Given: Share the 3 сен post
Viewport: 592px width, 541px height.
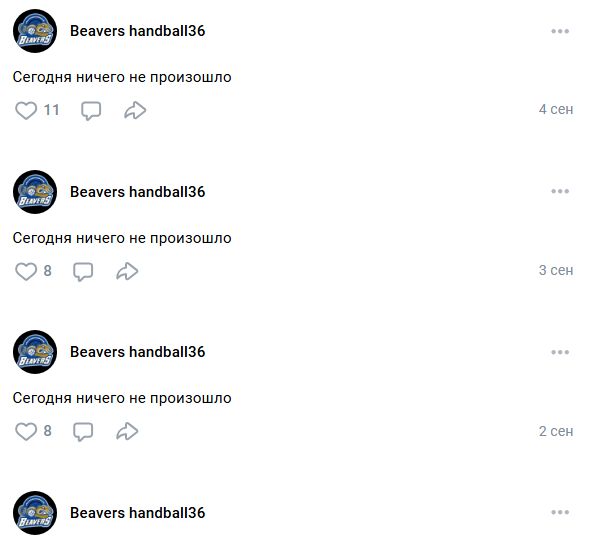Looking at the screenshot, I should 127,271.
